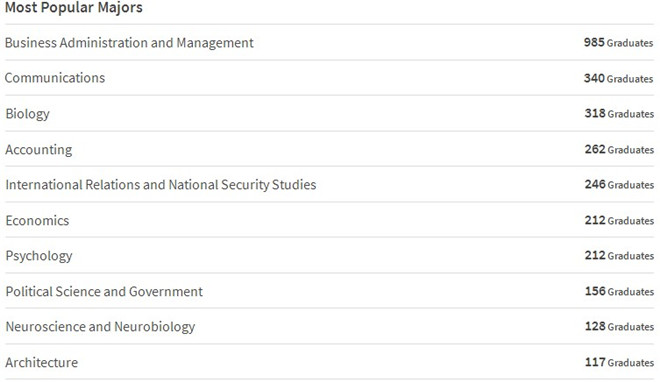Screen dimensions: 660x382
Task: Click 156 Graduates for Political Science
Action: point(619,291)
